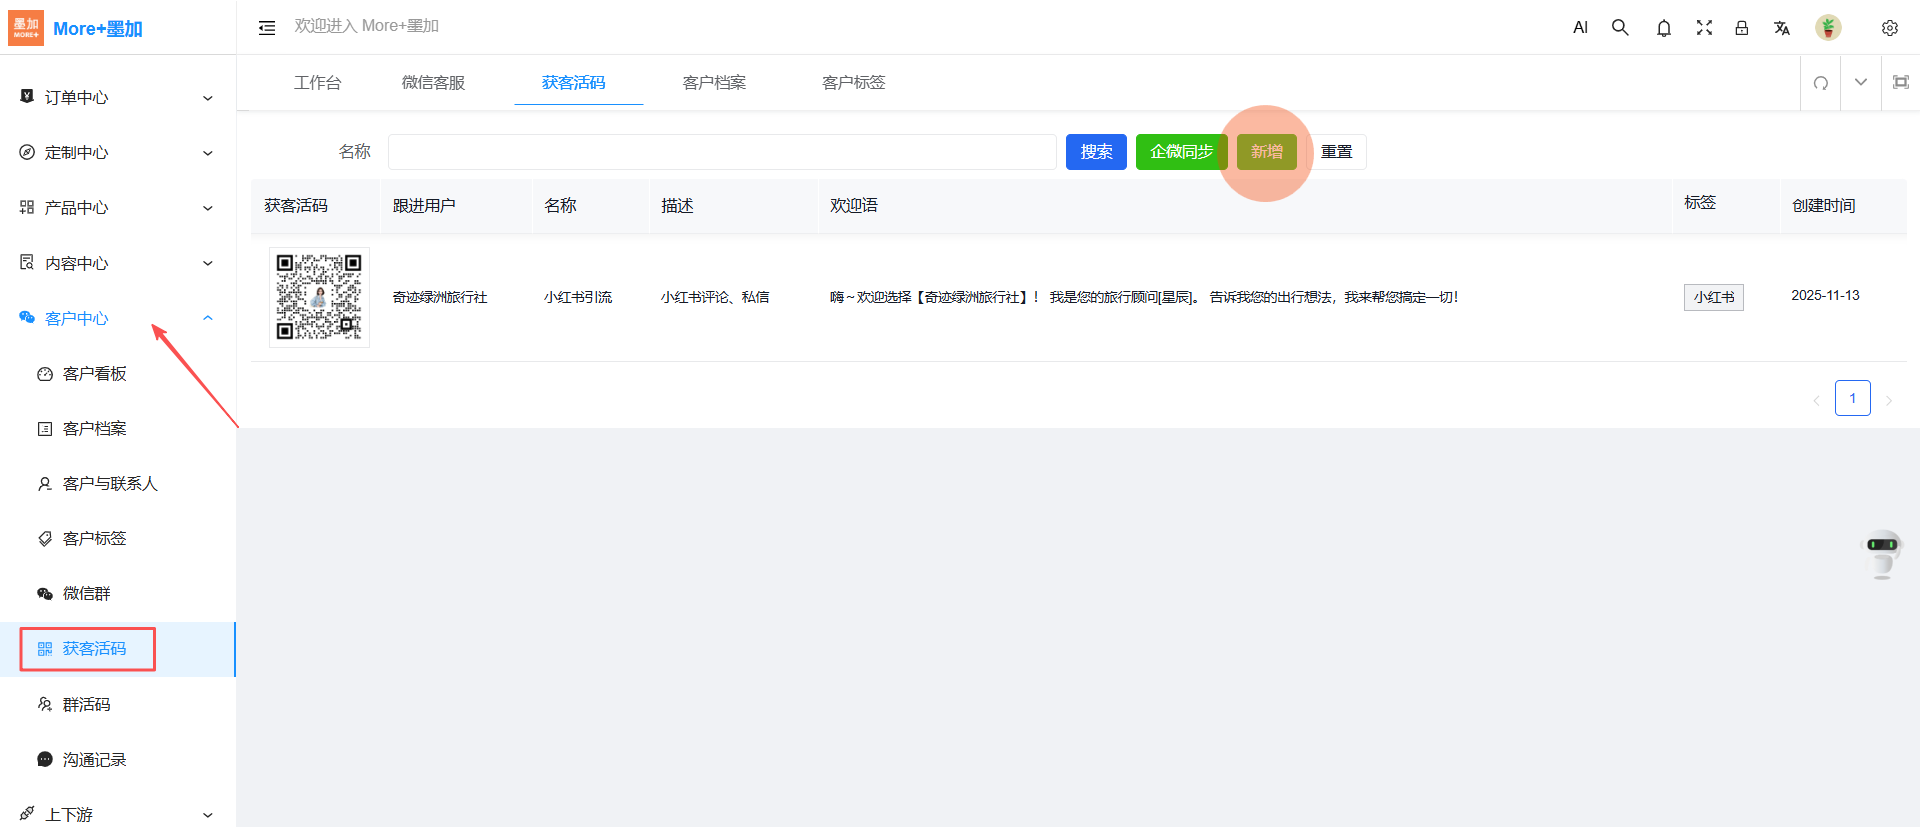Expand the 订单中心 menu

click(x=118, y=98)
